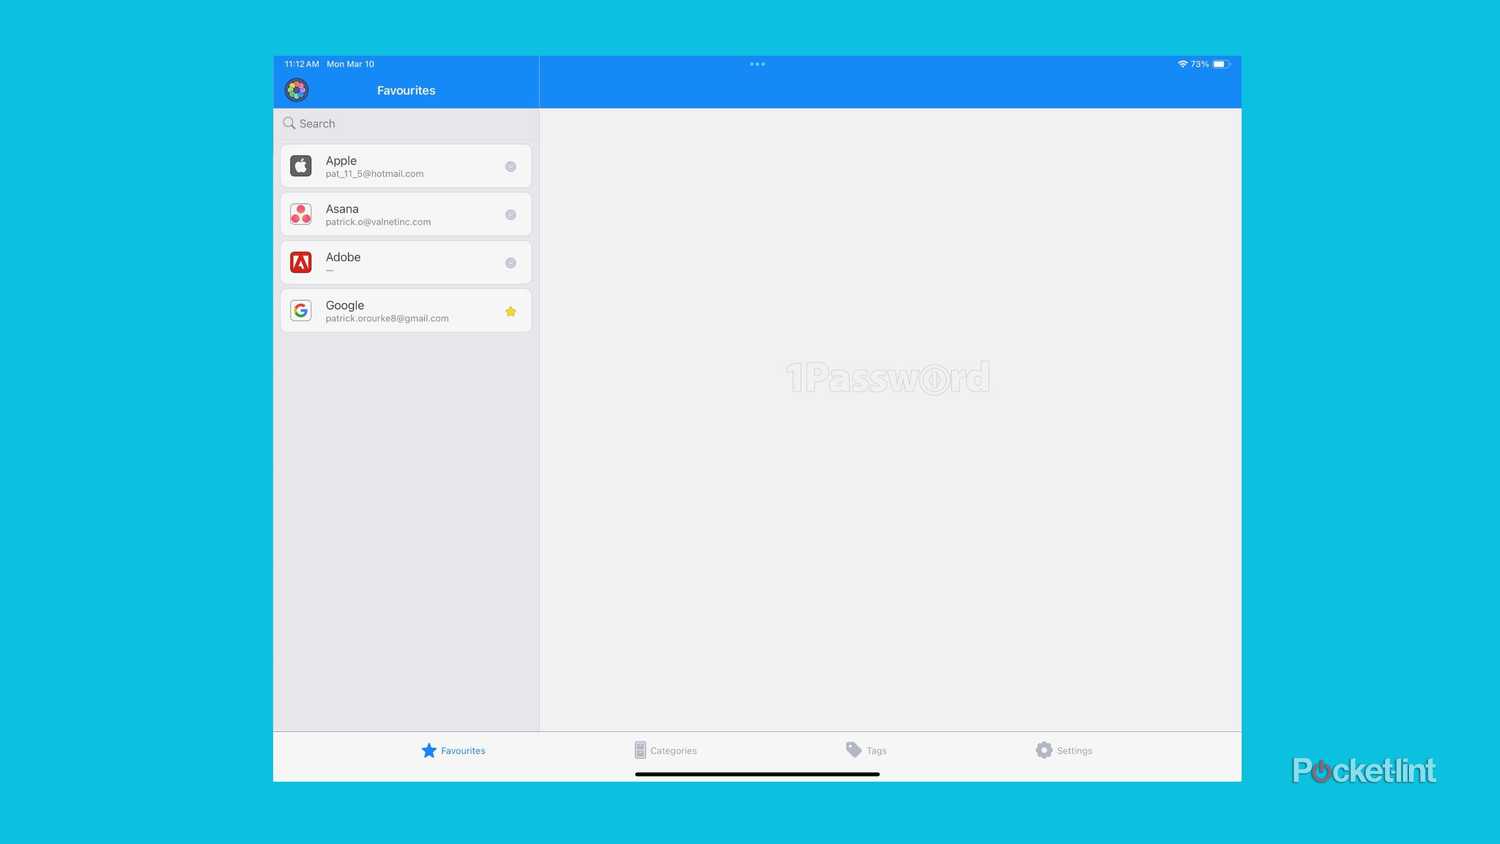
Task: Click the Apple logo icon
Action: [x=301, y=166]
